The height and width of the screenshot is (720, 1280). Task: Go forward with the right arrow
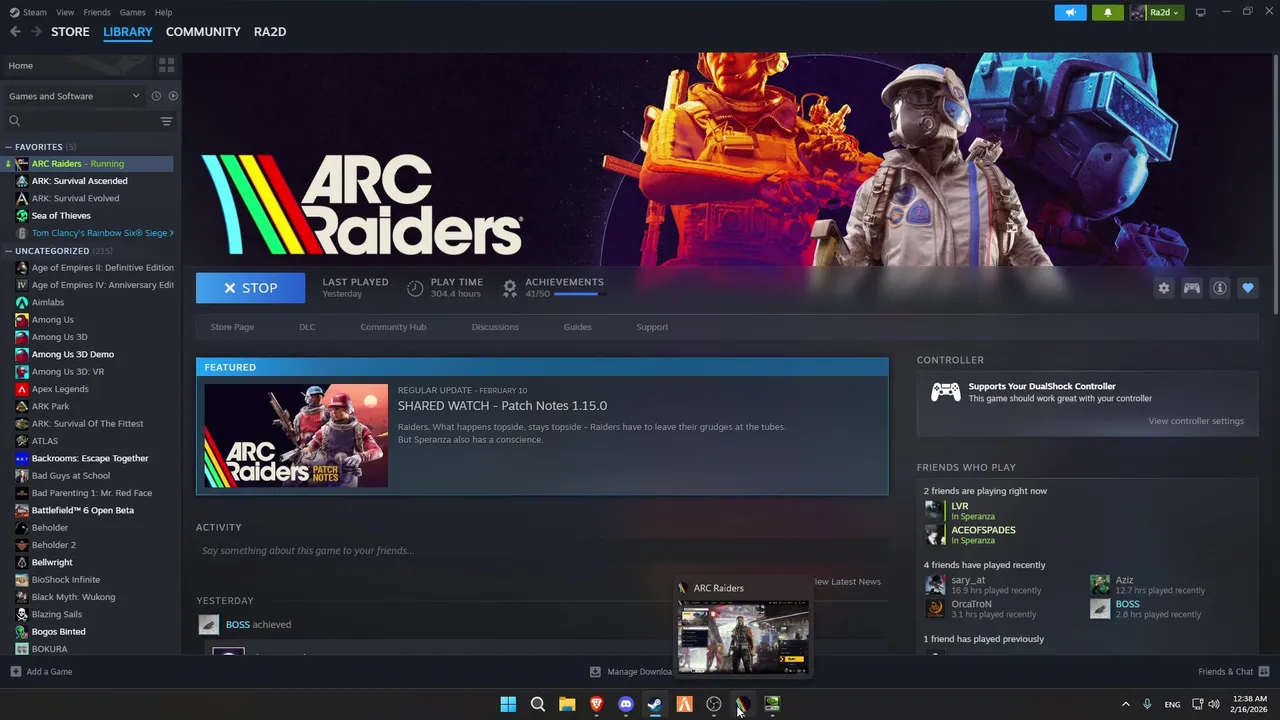36,32
